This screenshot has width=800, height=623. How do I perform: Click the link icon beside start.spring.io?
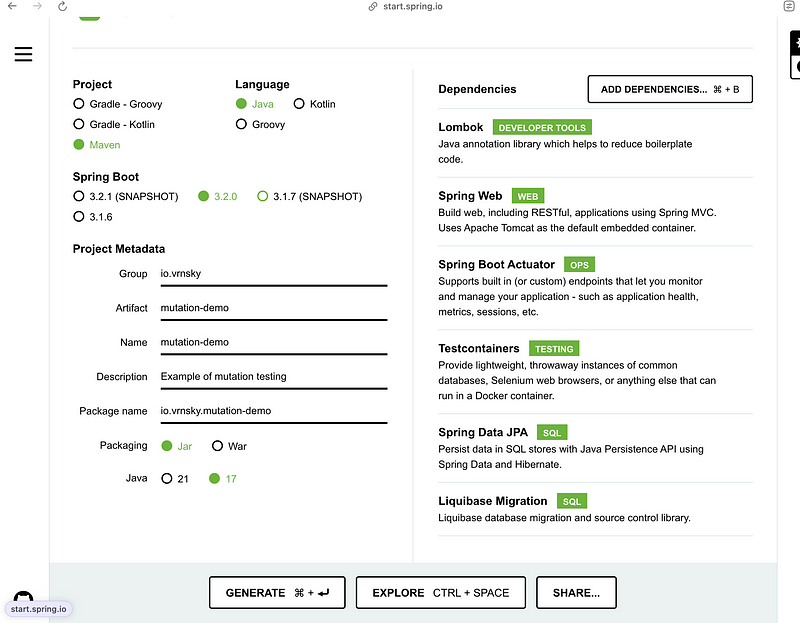pyautogui.click(x=373, y=6)
